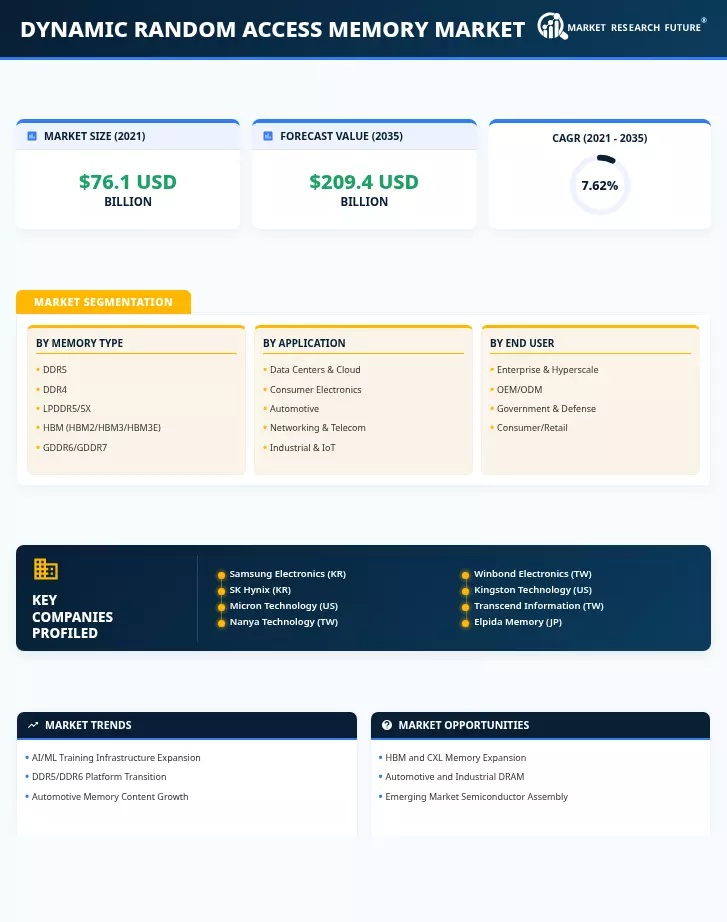The image size is (727, 922).
Task: Click Networking & Telecom application
Action: pyautogui.click(x=318, y=427)
